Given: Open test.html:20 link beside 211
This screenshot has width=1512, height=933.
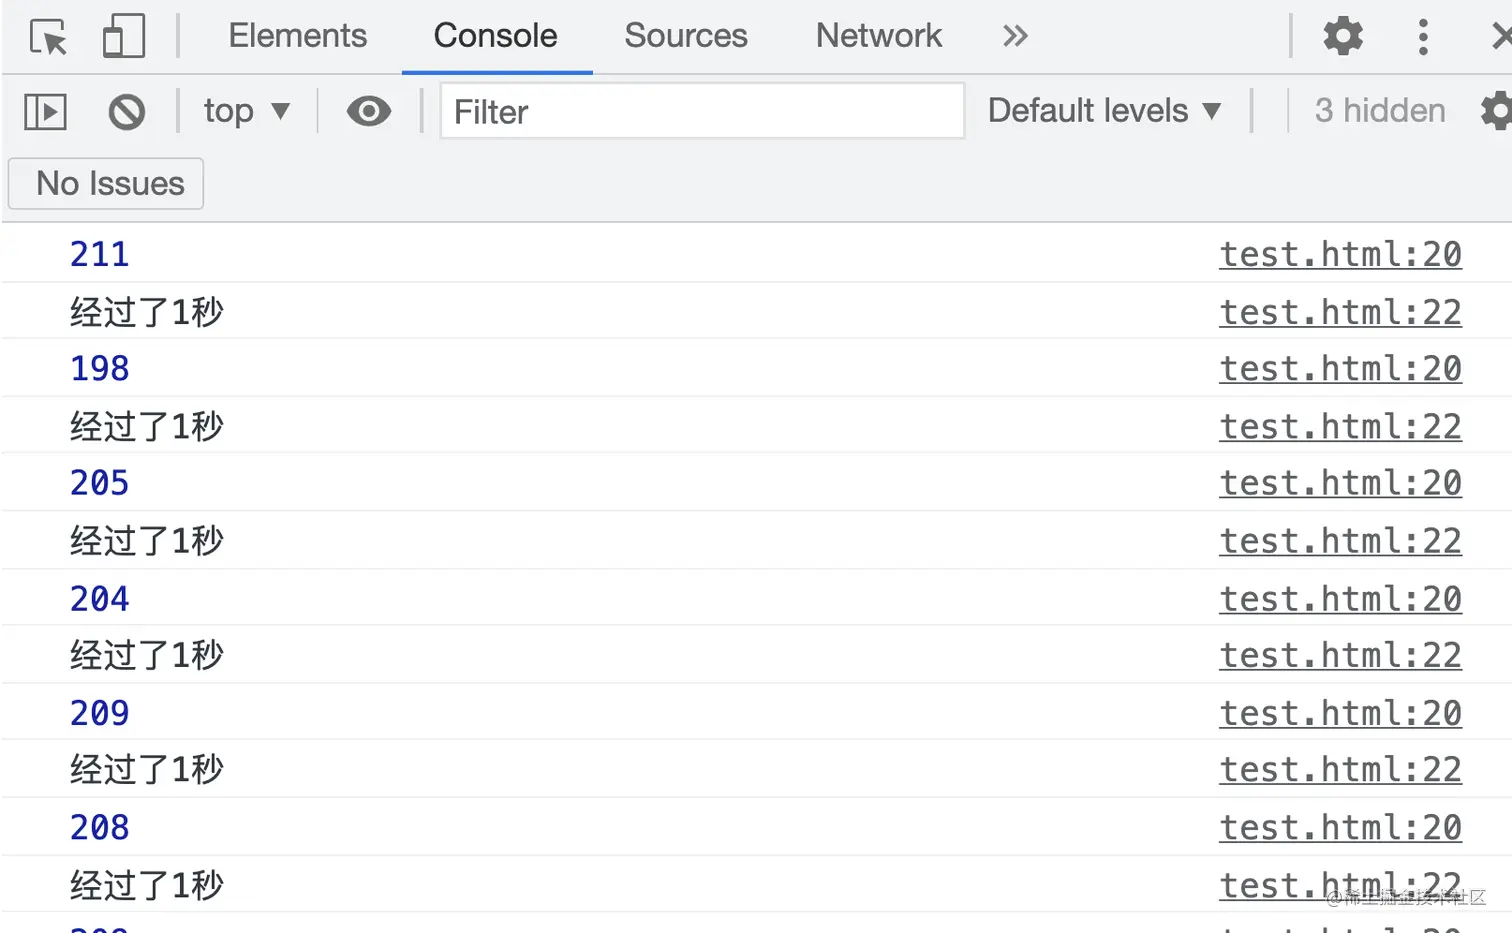Looking at the screenshot, I should pos(1339,255).
